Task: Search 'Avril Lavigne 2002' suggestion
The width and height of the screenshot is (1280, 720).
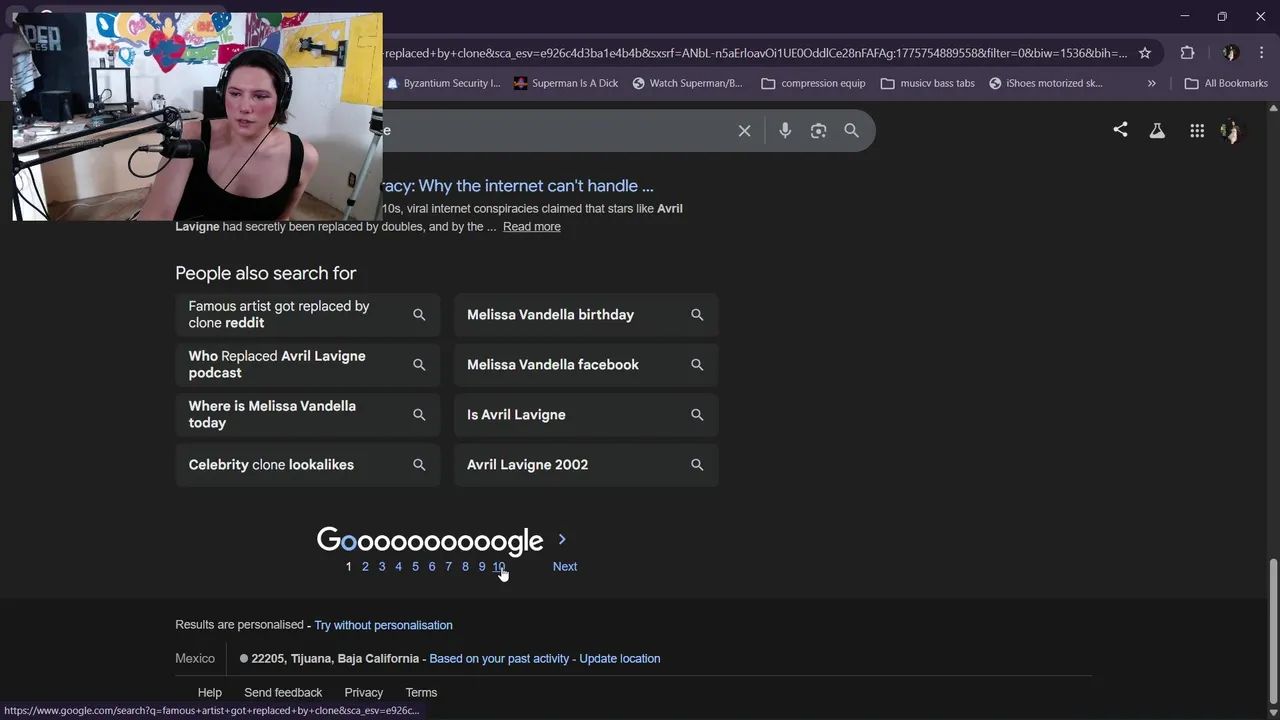Action: tap(586, 465)
